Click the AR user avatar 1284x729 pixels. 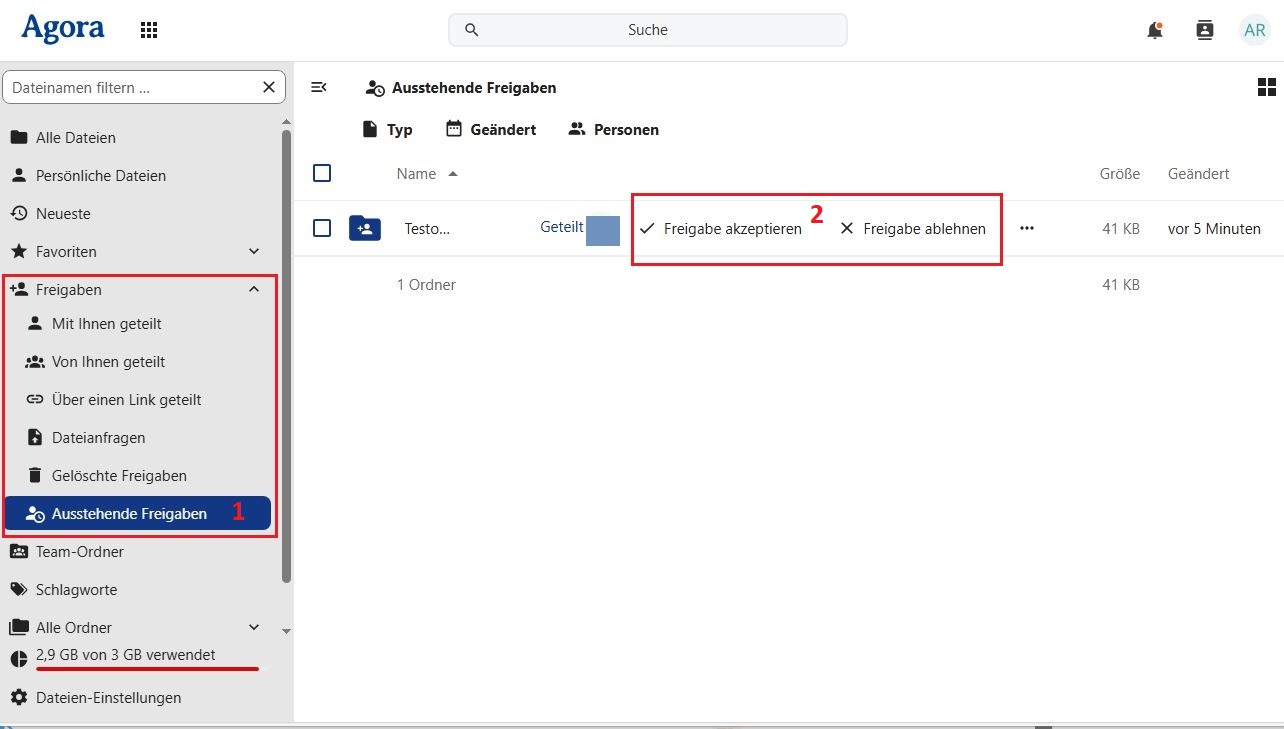1254,30
